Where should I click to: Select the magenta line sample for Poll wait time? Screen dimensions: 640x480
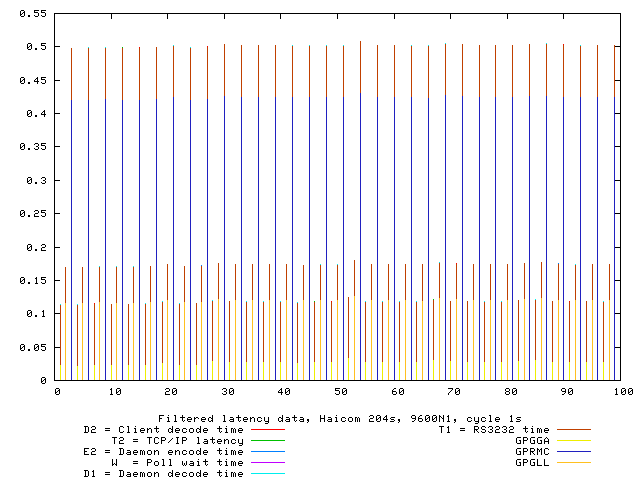(268, 462)
